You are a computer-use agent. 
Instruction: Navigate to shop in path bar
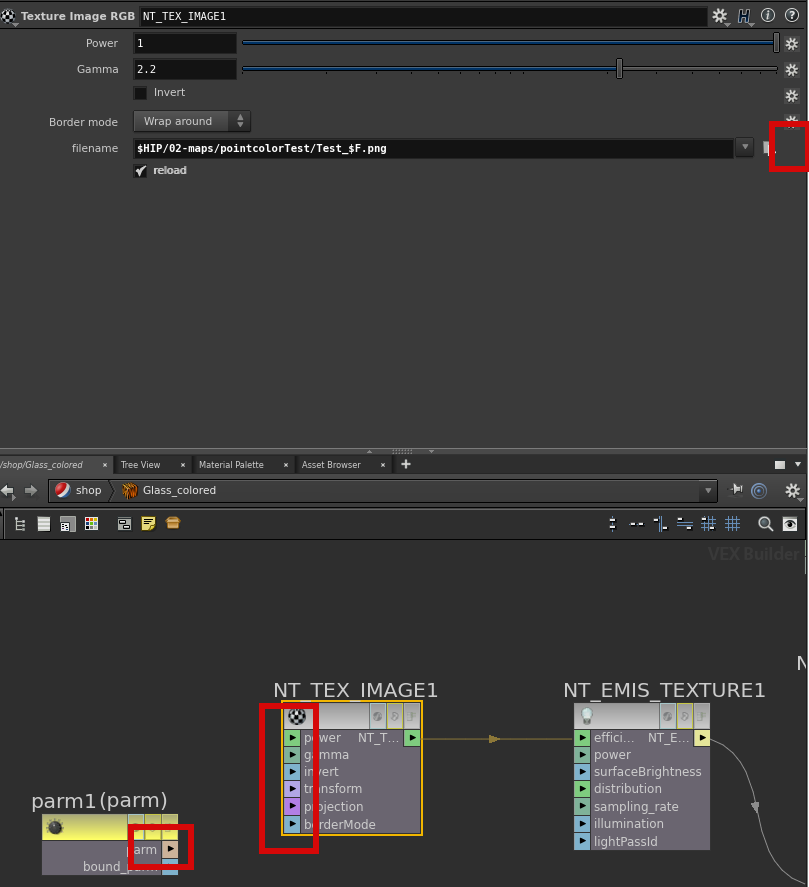click(79, 490)
